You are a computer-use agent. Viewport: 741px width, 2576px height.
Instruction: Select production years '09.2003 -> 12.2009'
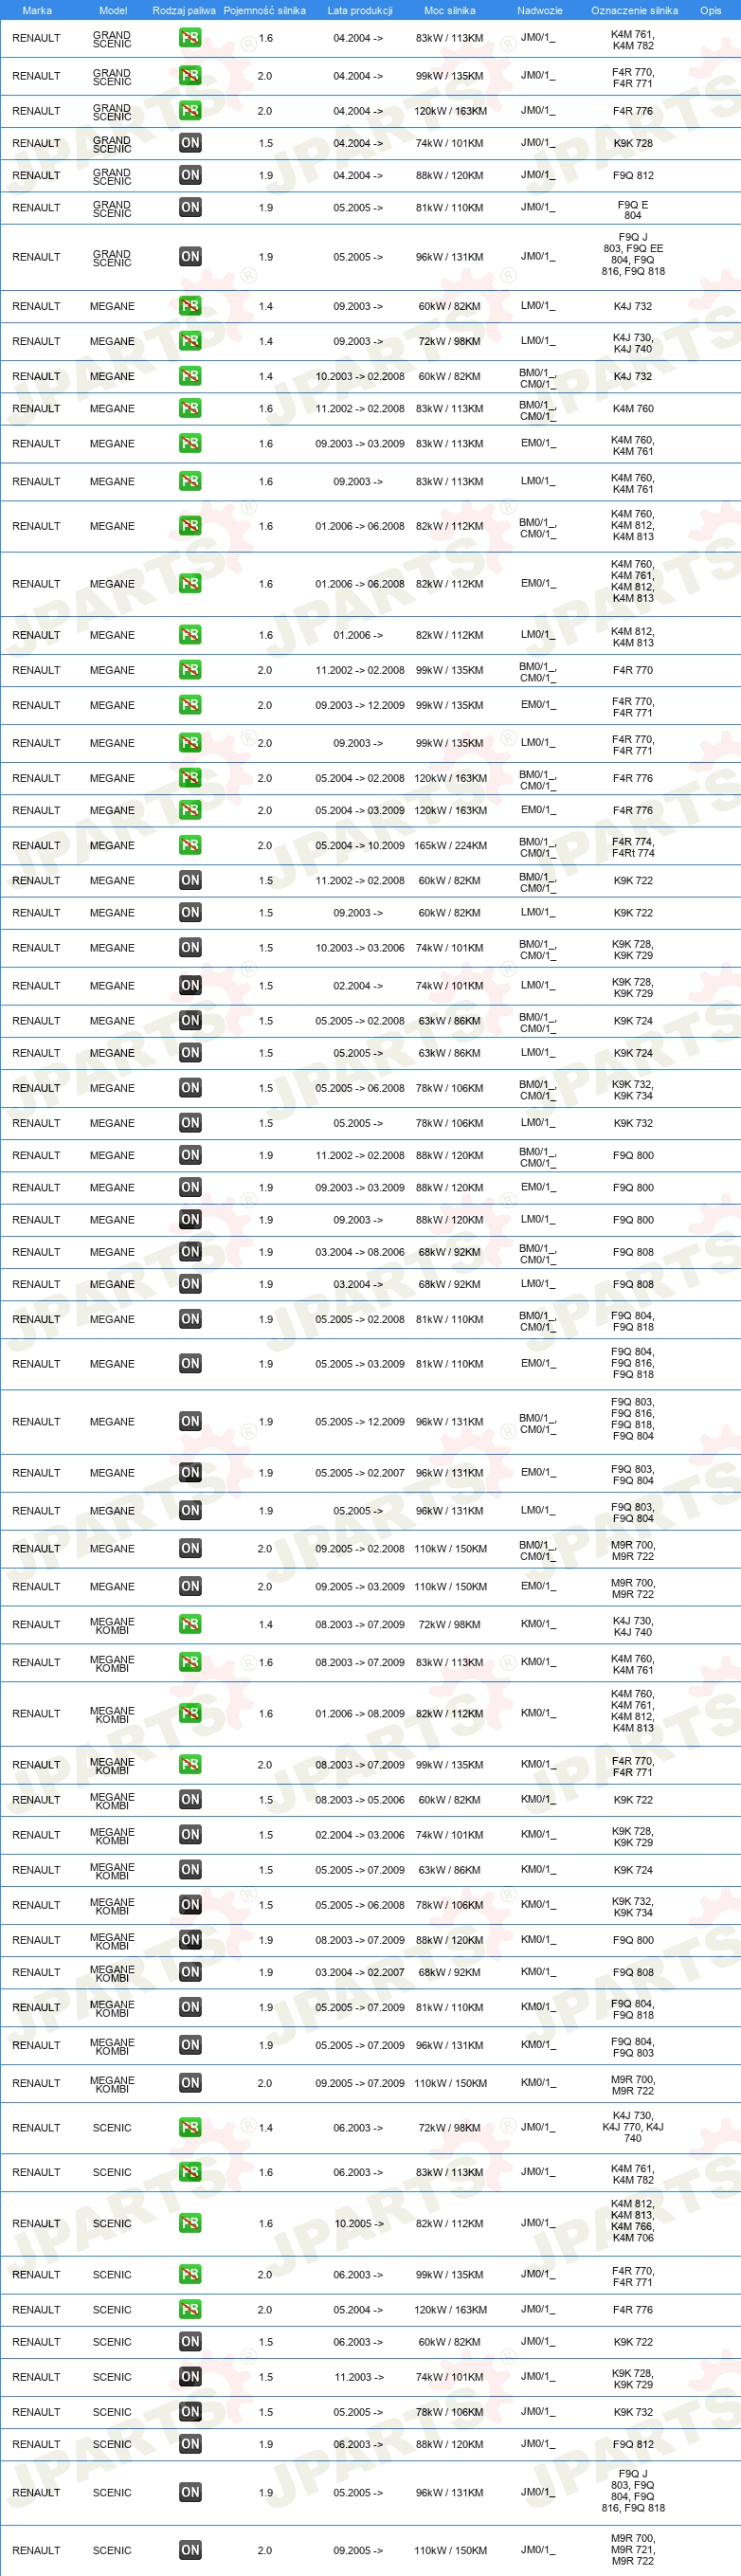[360, 705]
